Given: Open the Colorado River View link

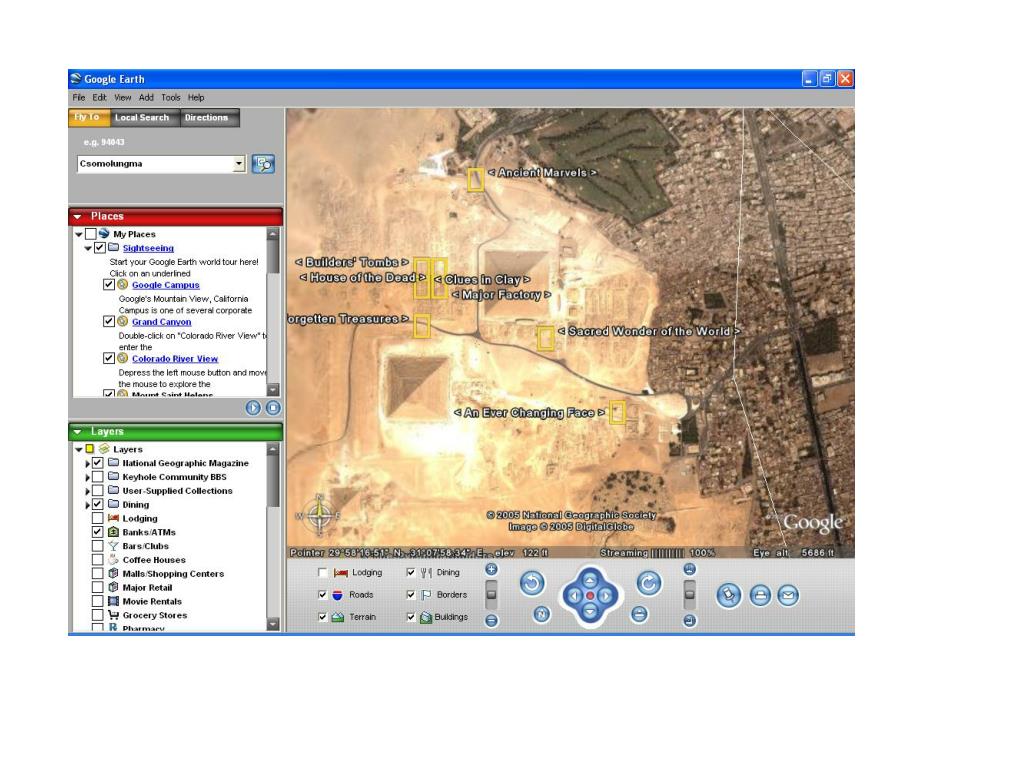Looking at the screenshot, I should click(x=175, y=359).
